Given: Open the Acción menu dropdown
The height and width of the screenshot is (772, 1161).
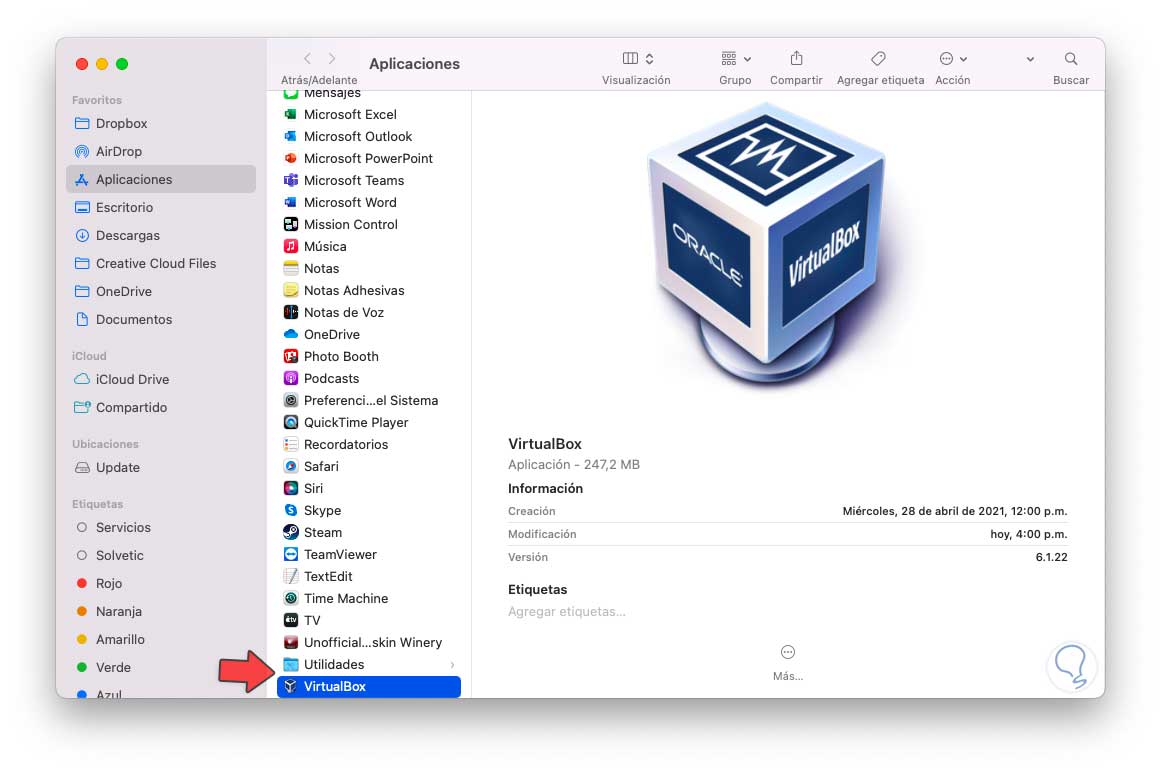Looking at the screenshot, I should coord(953,58).
